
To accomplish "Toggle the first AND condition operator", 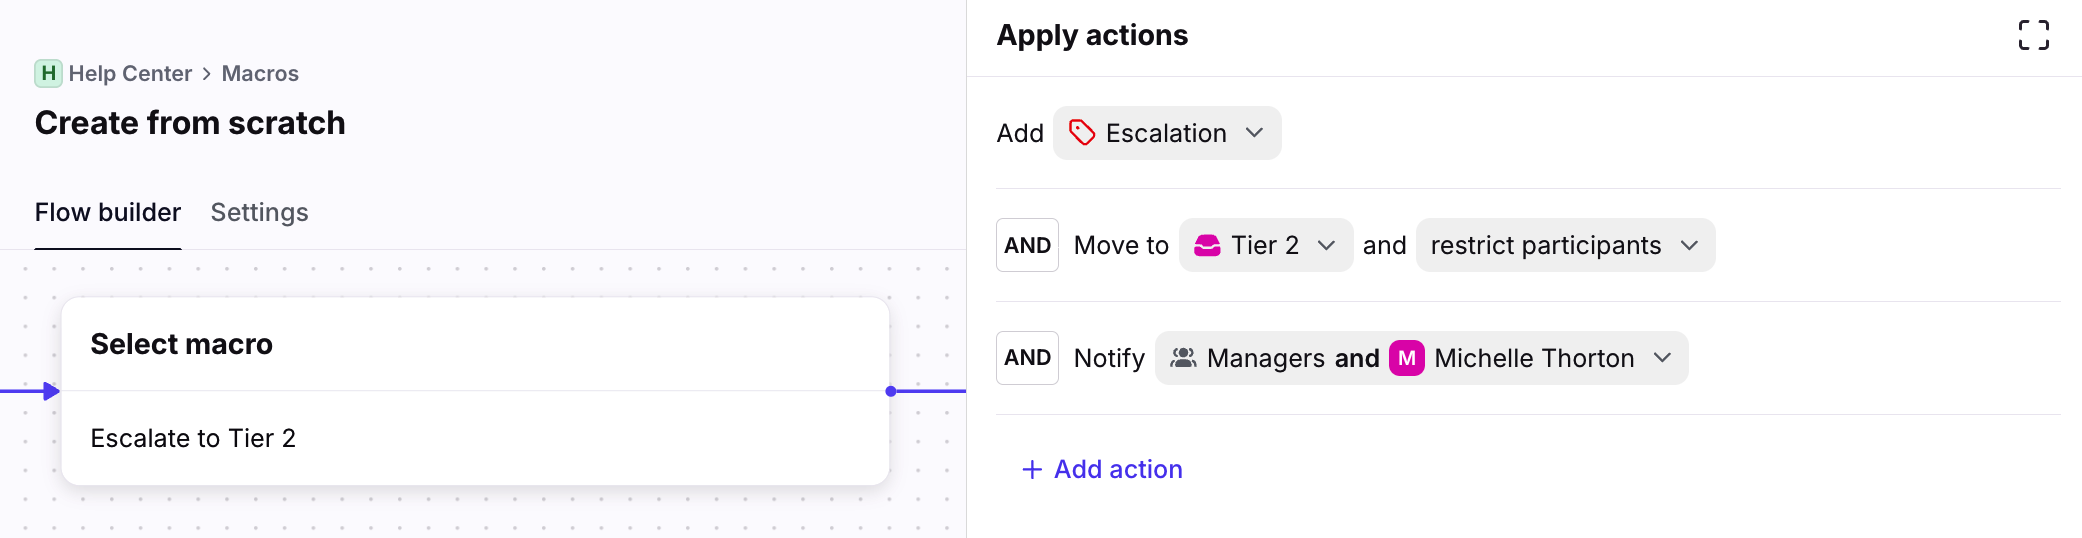I will coord(1027,245).
